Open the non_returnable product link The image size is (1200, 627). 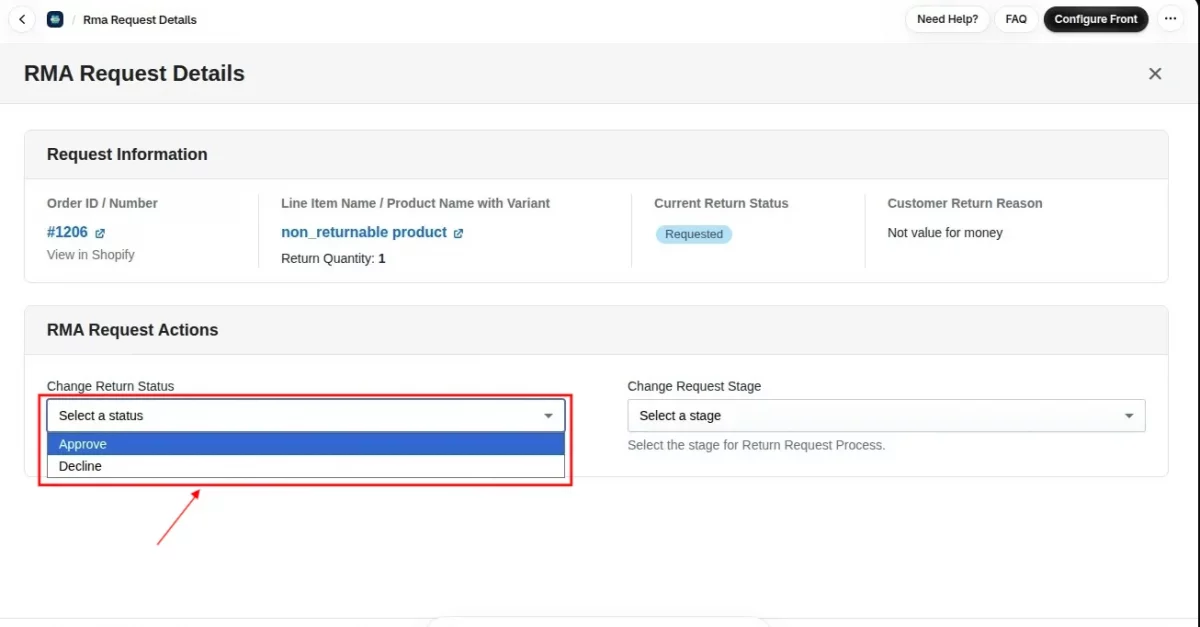[364, 232]
